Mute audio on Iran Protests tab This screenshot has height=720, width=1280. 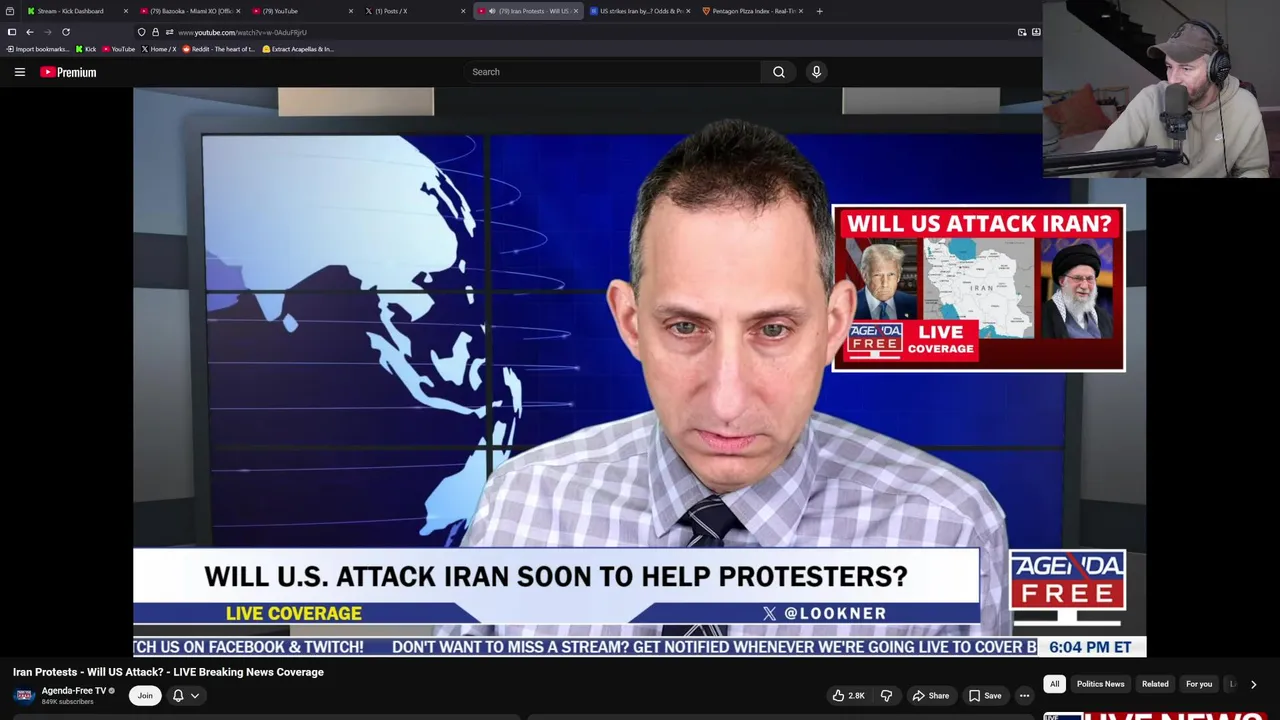tap(492, 11)
